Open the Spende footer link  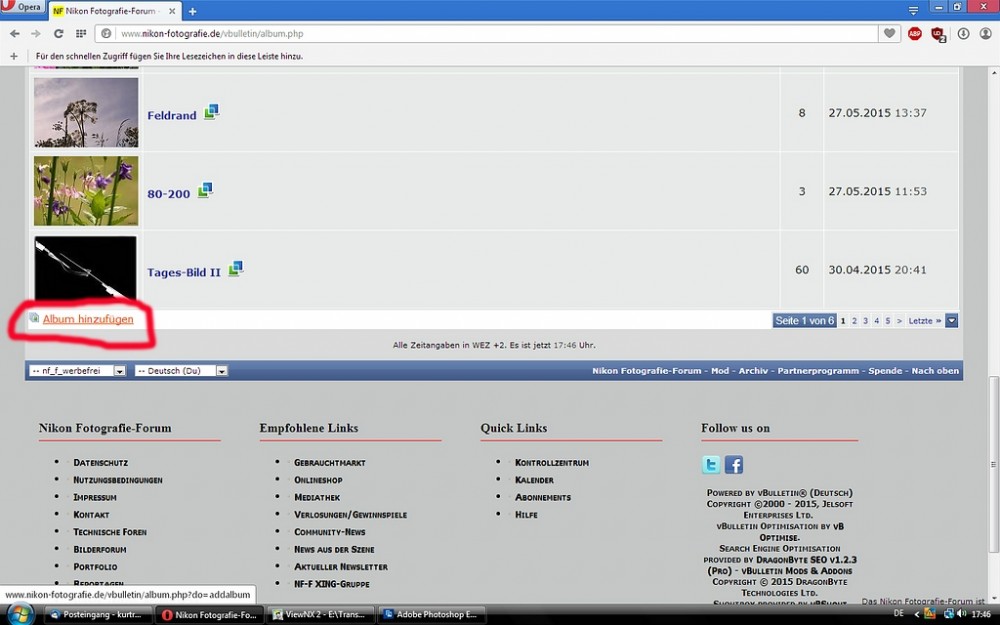point(885,371)
